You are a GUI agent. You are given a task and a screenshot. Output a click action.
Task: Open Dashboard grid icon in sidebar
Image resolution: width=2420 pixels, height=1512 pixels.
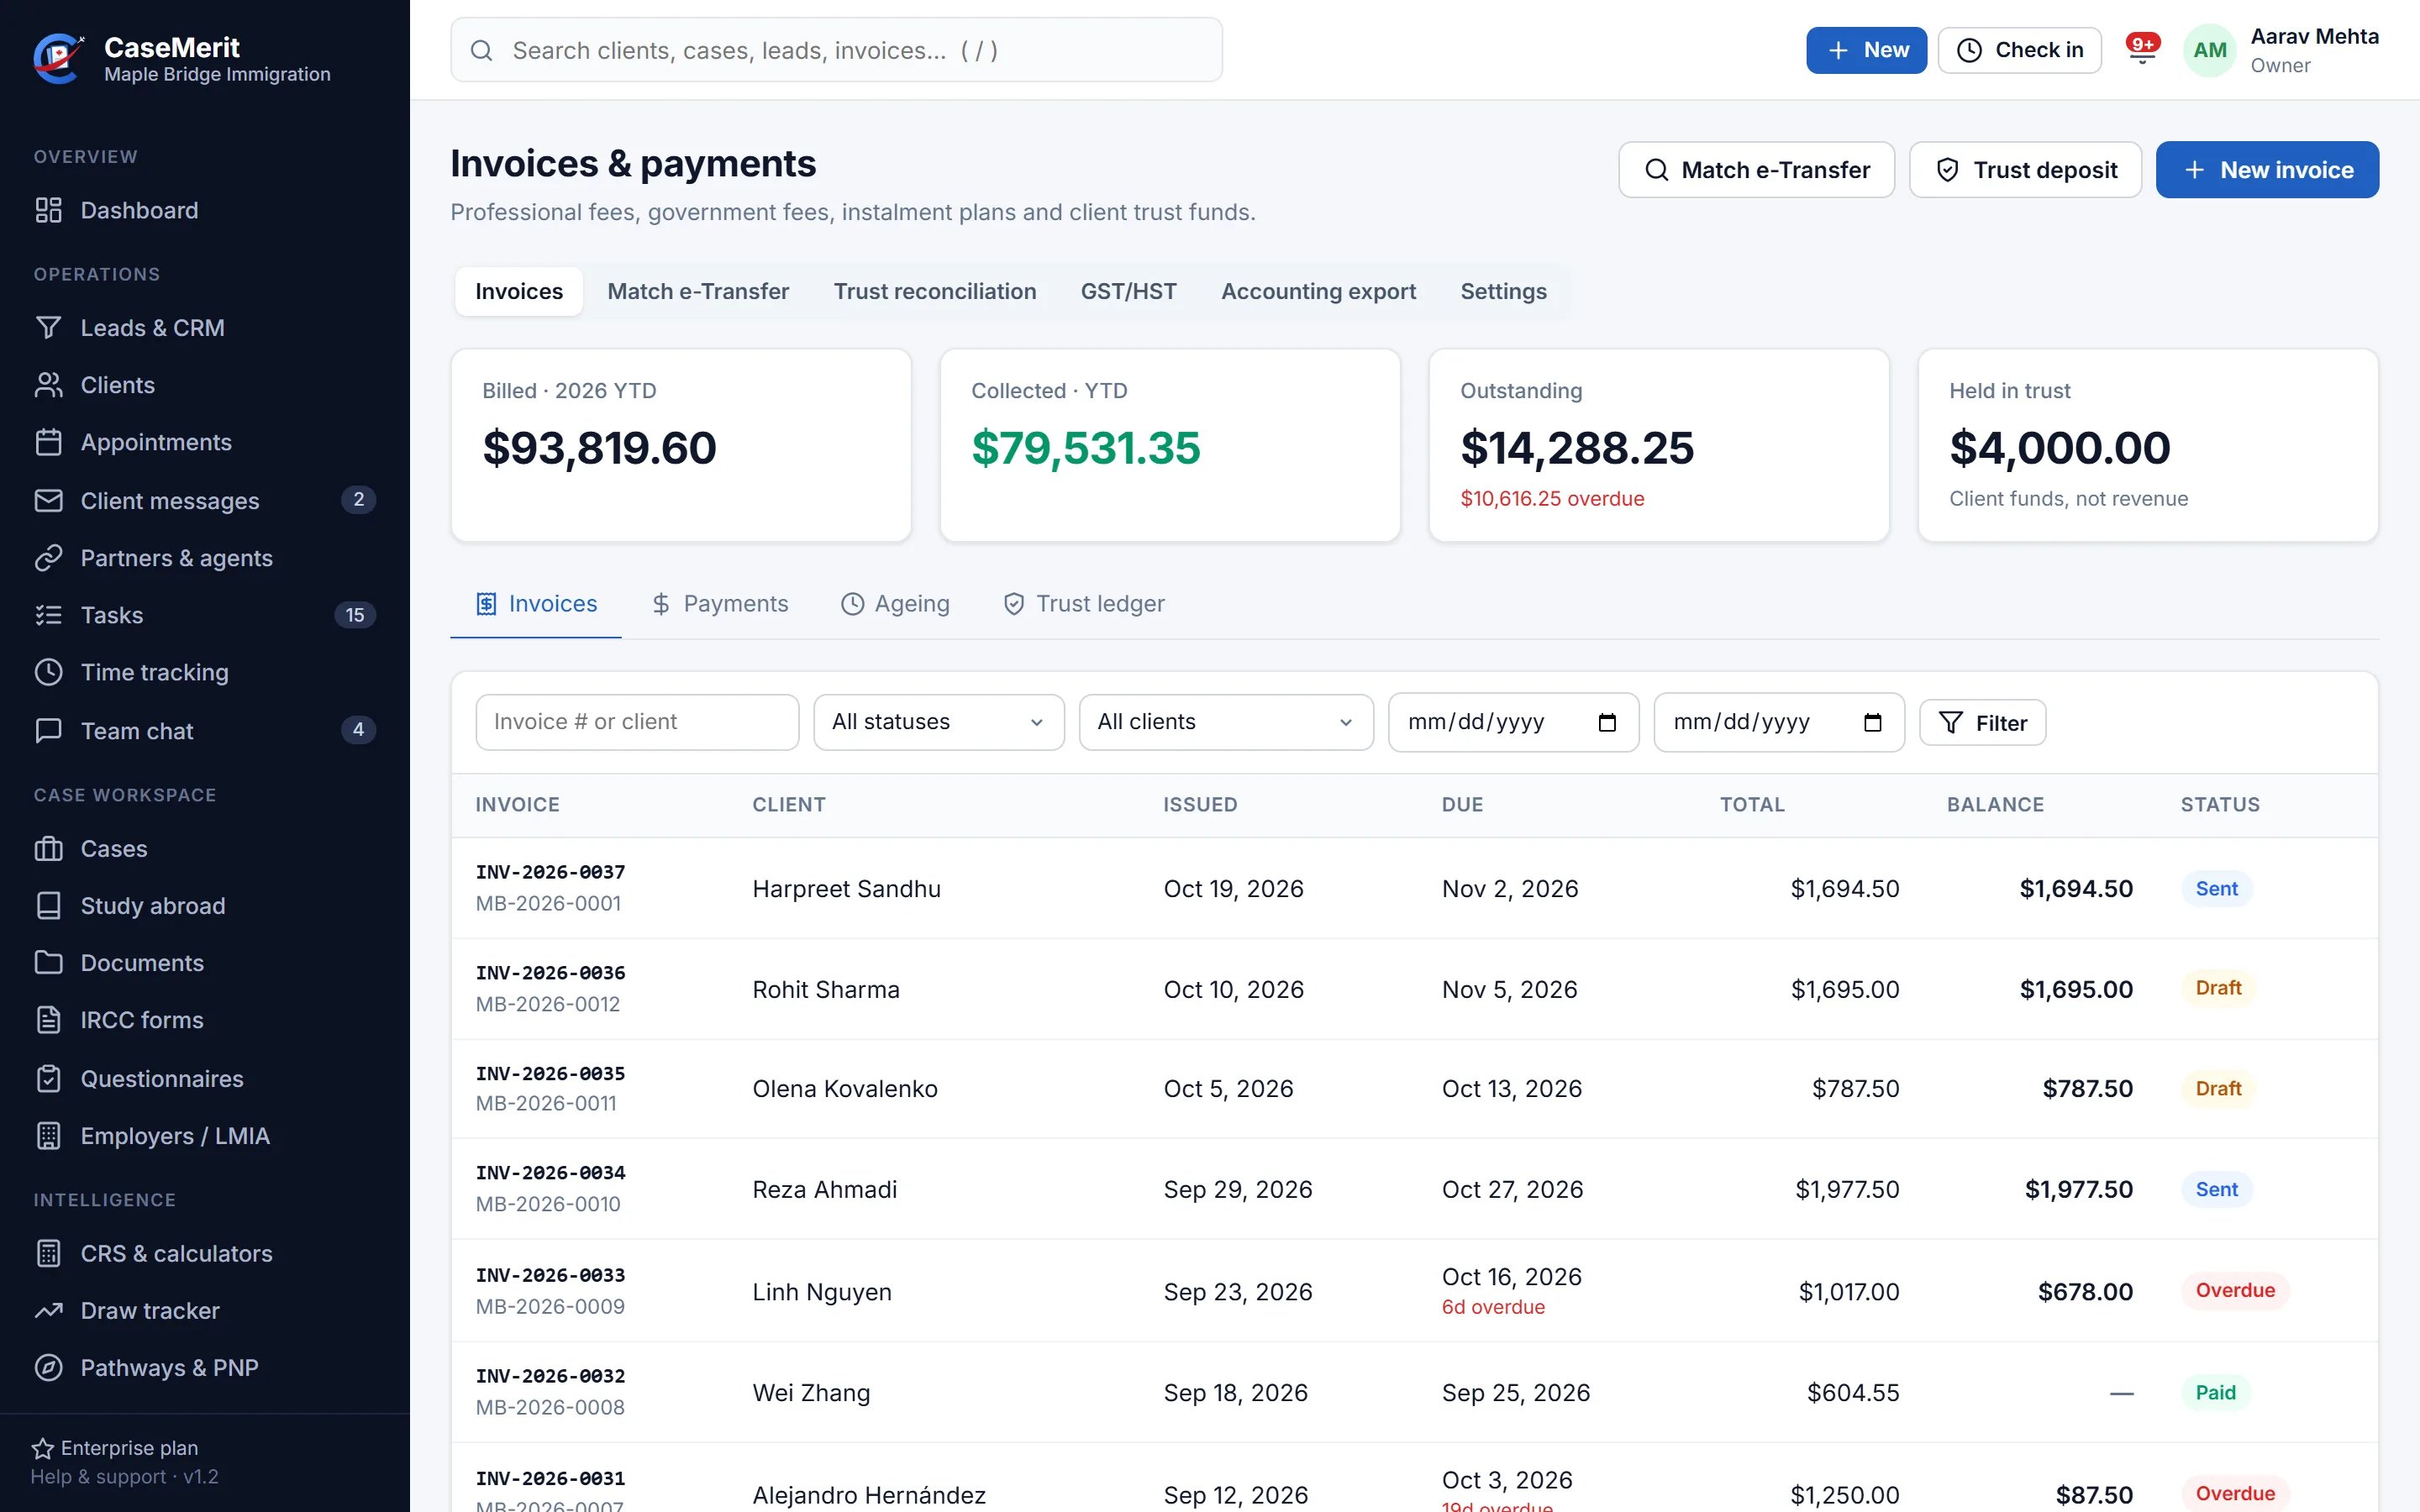click(x=48, y=210)
